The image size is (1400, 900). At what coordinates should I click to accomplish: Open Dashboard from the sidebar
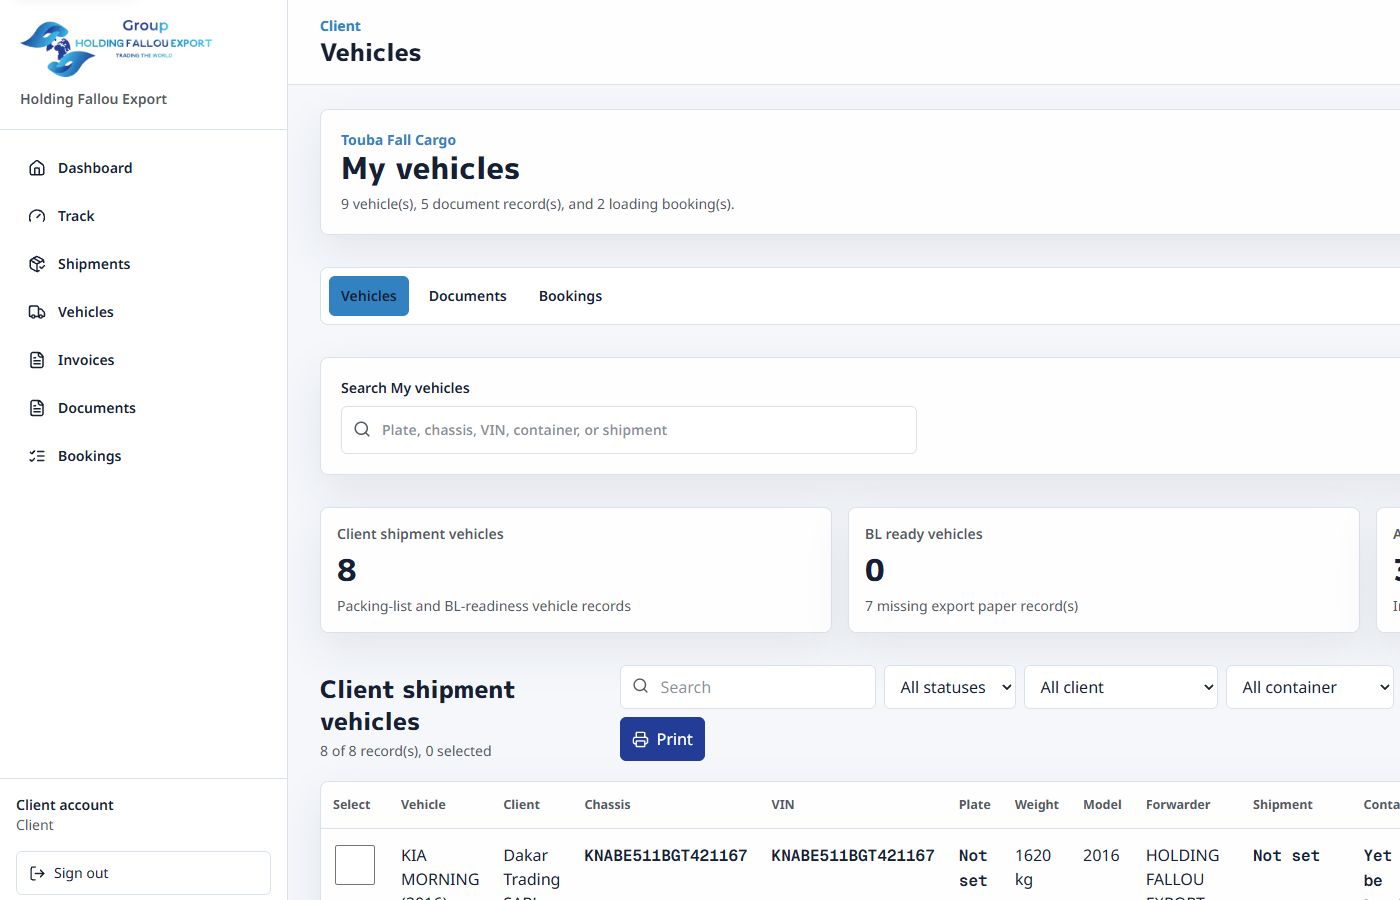(x=144, y=168)
